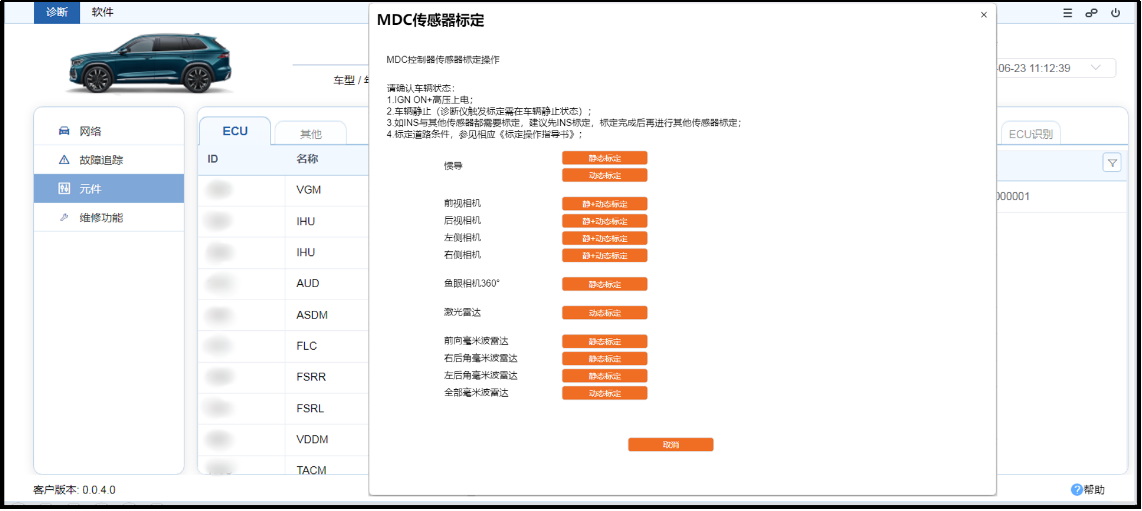Screen dimensions: 1142x511
Task: Click the 鱼眼相机360° label
Action: pos(472,283)
